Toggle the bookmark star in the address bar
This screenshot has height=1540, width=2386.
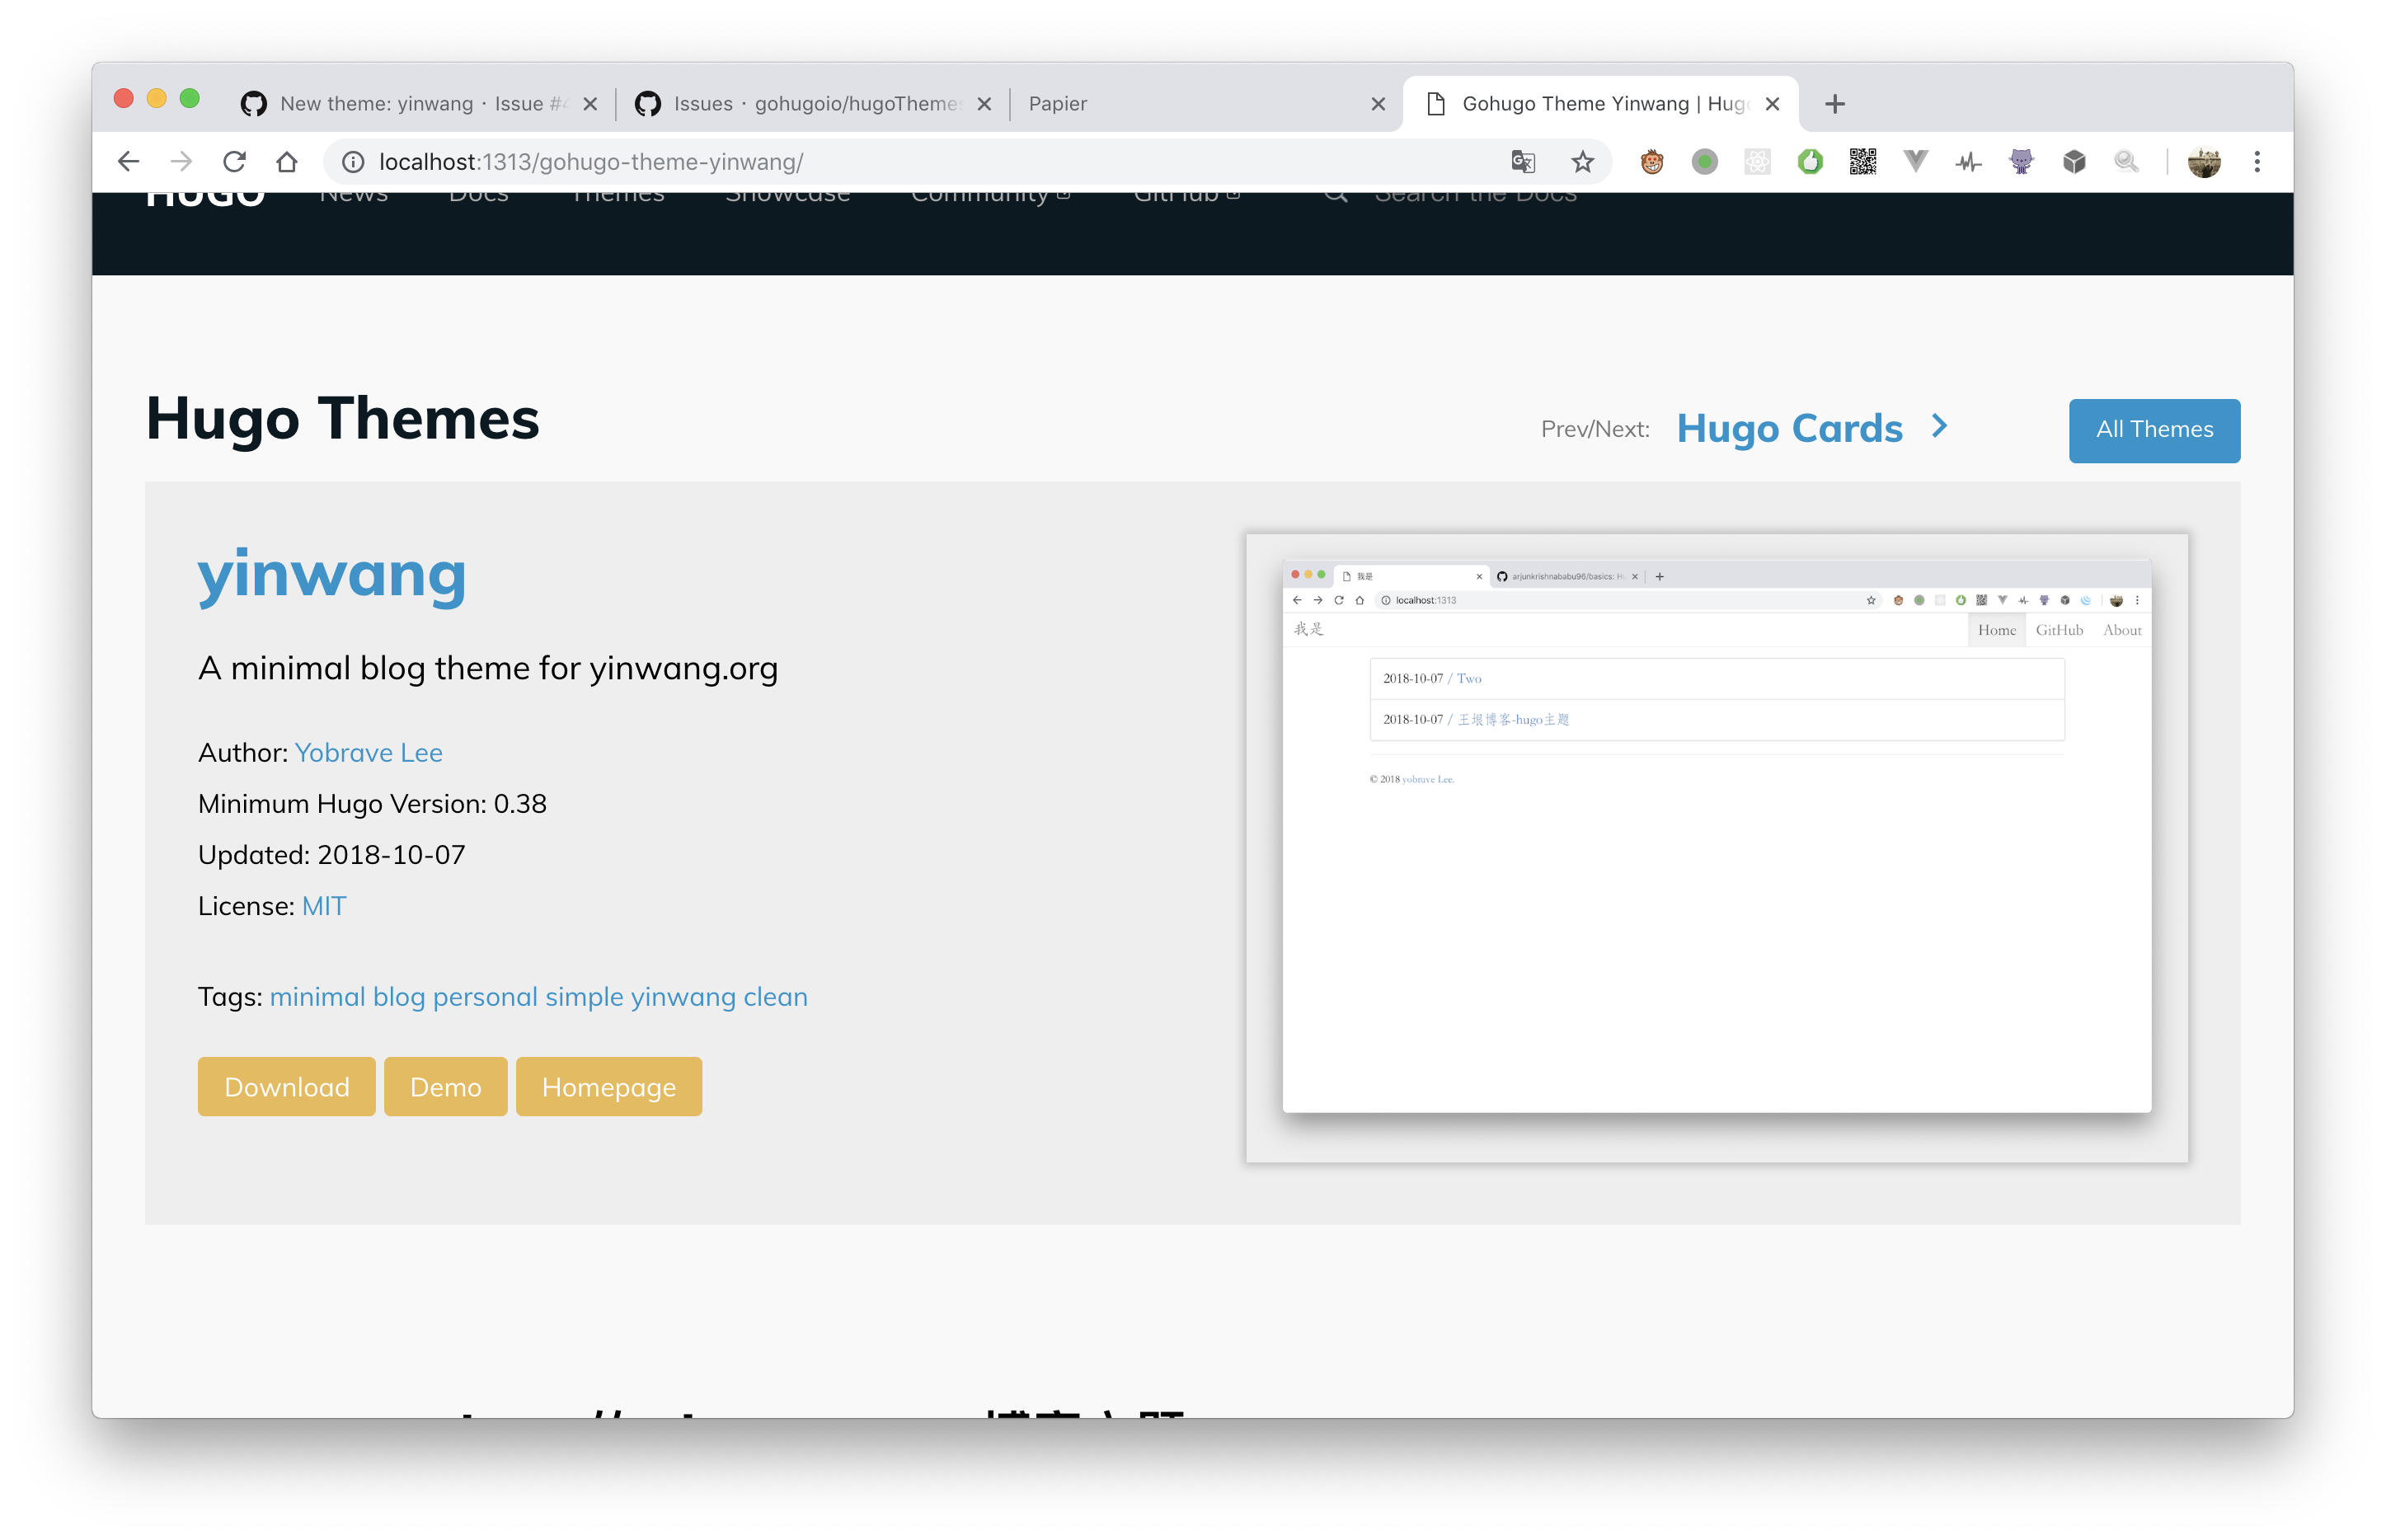1583,161
